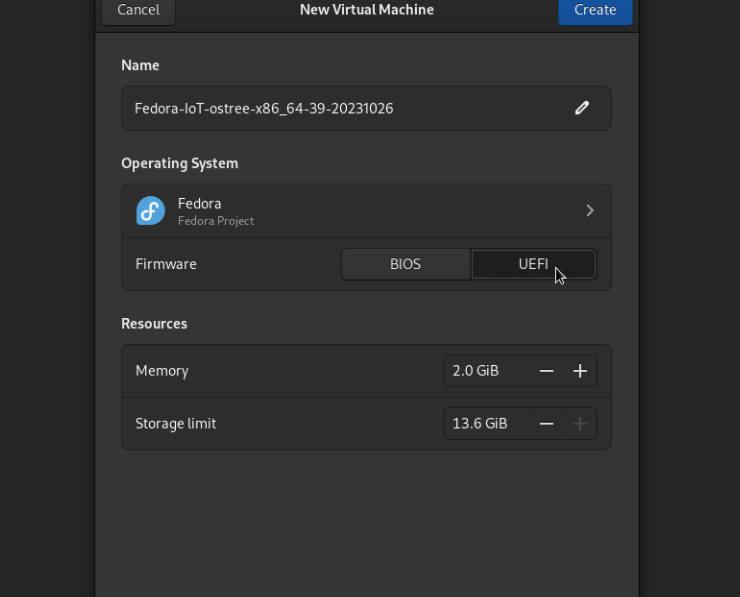Click the pencil icon to edit name

click(x=582, y=108)
